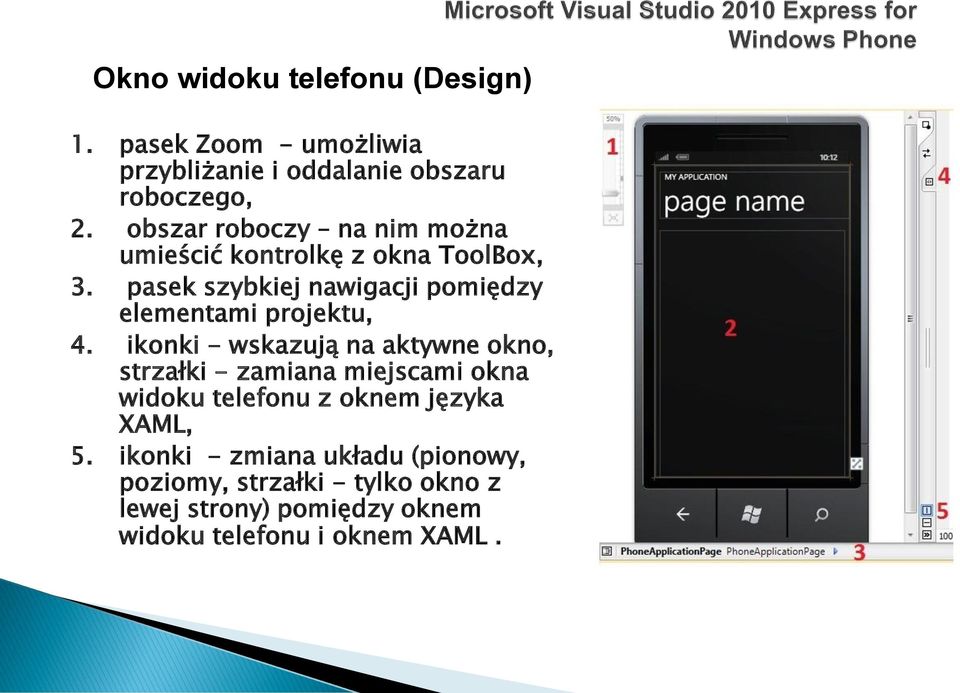The width and height of the screenshot is (960, 693).
Task: Select the Design view tab icon
Action: [x=926, y=125]
